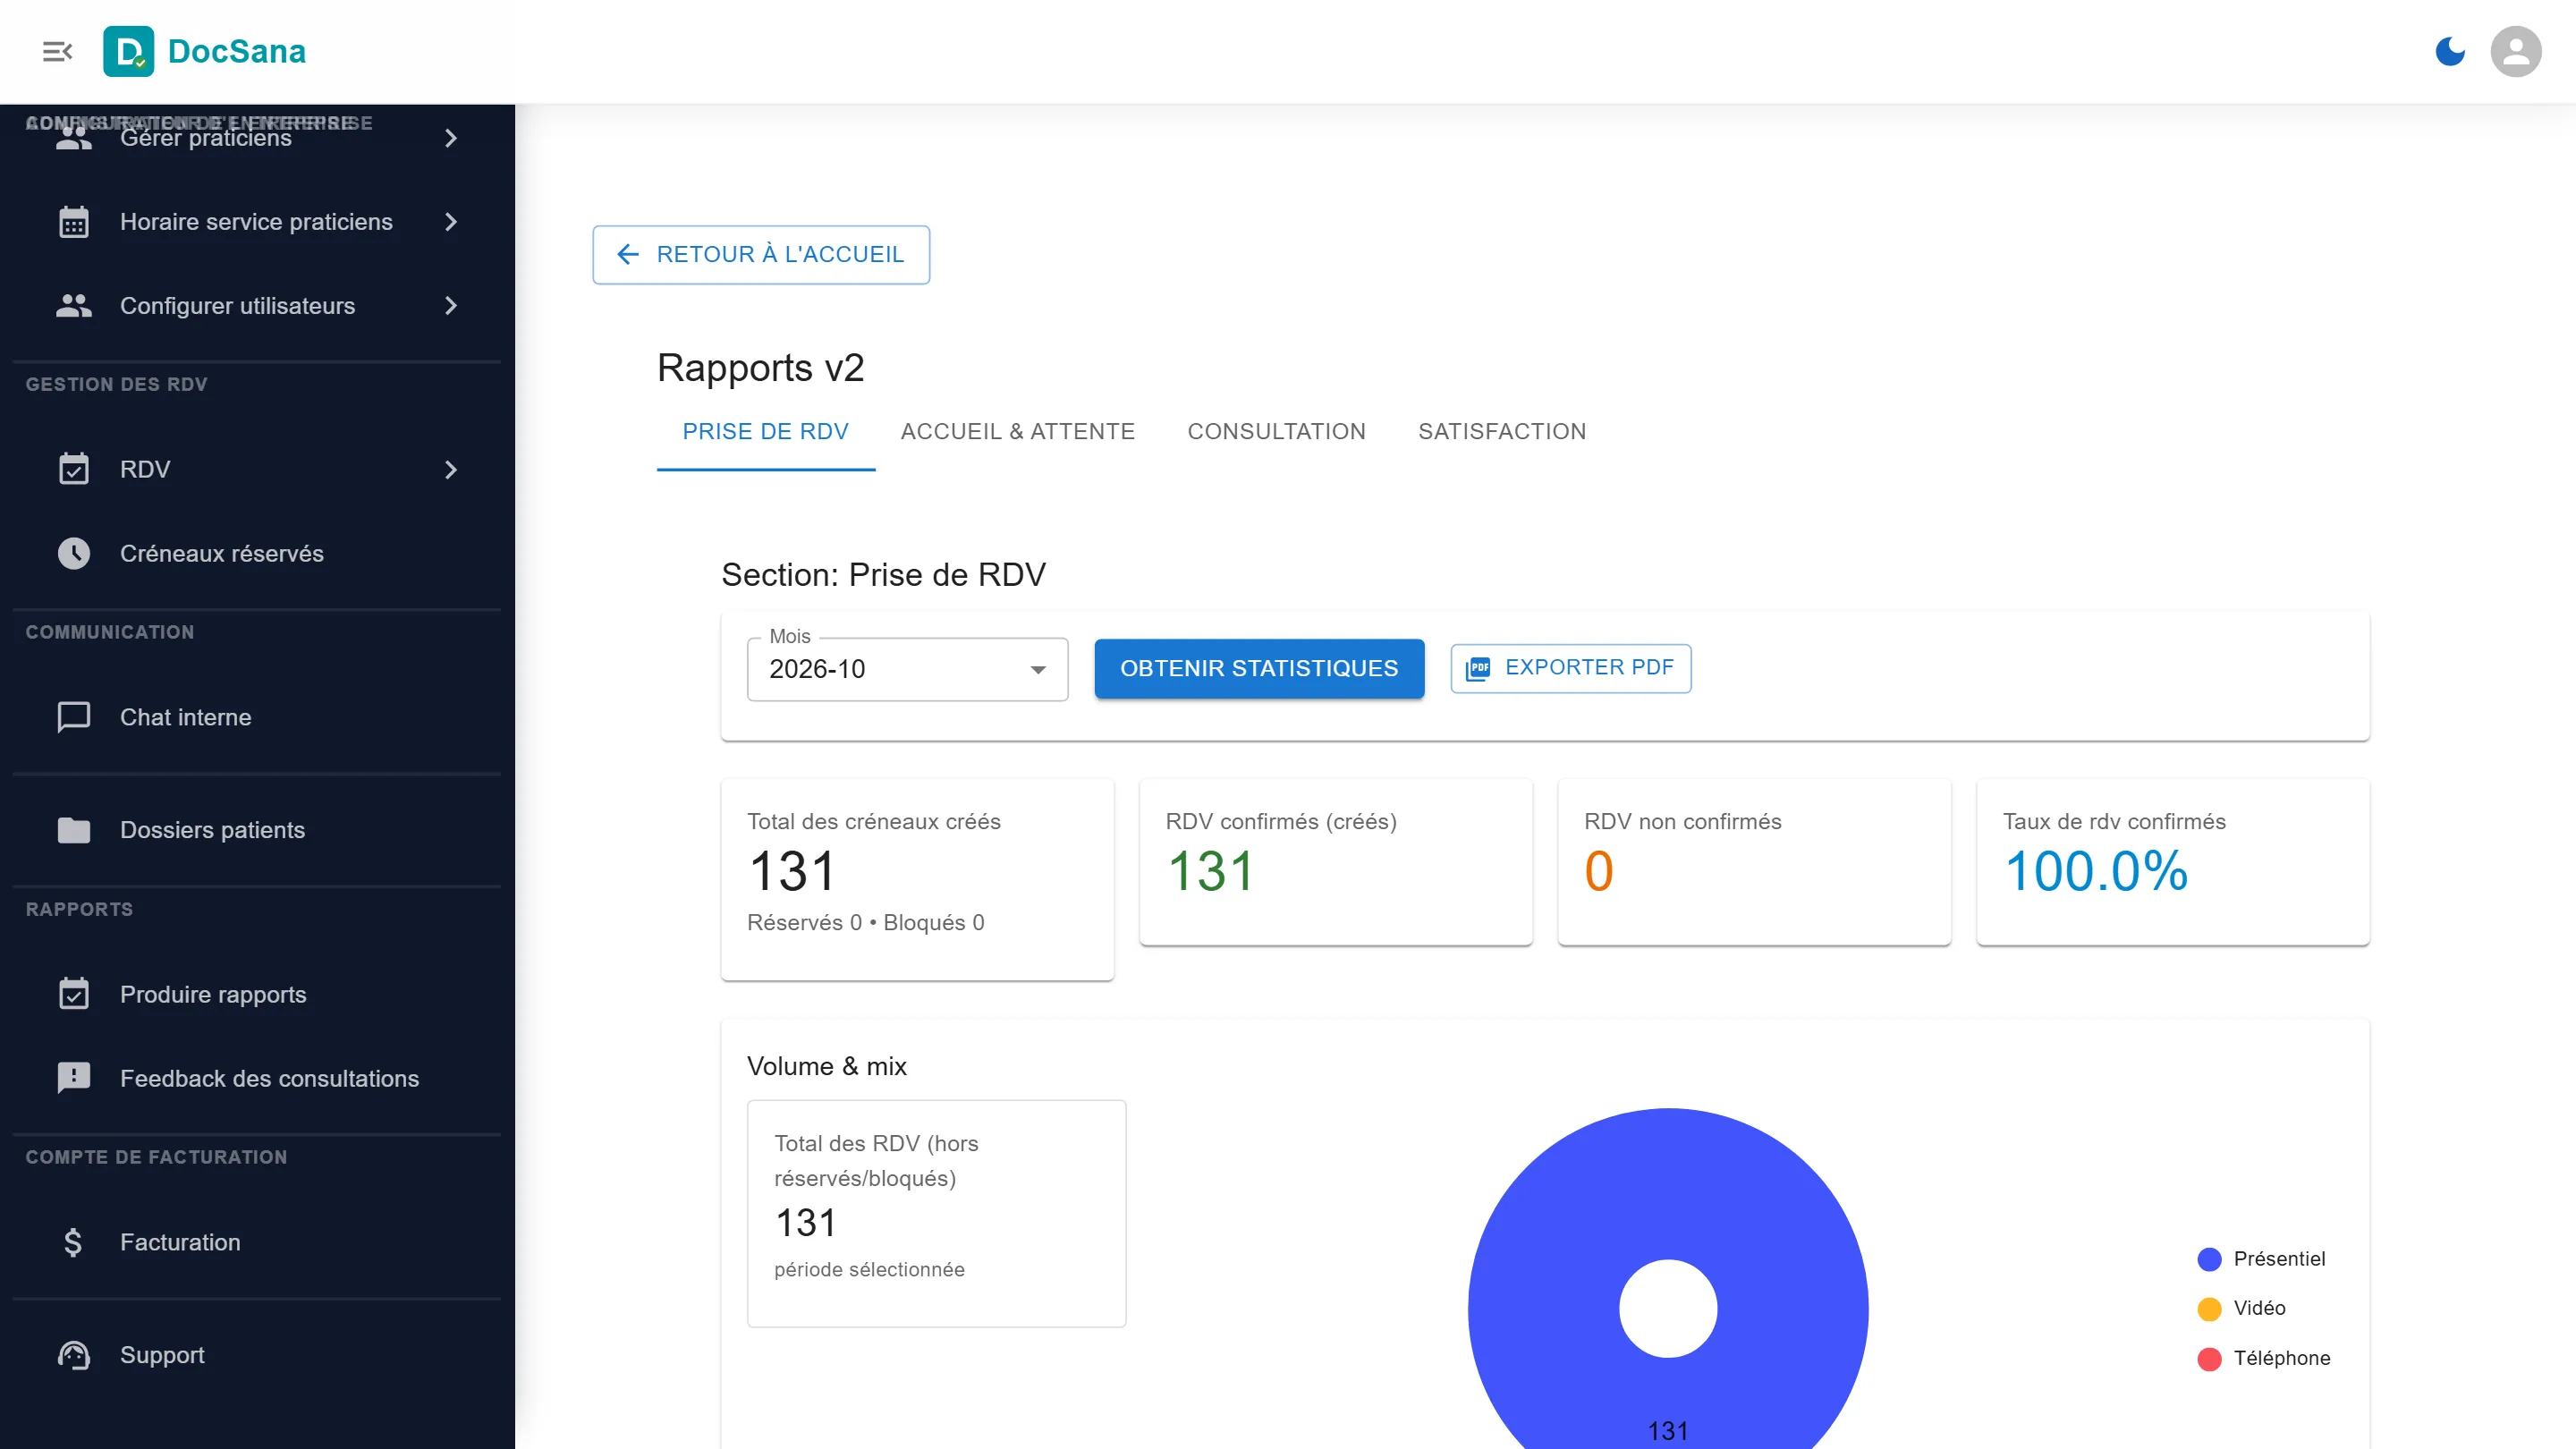
Task: Click the Configurer utilisateurs people icon
Action: 73,306
